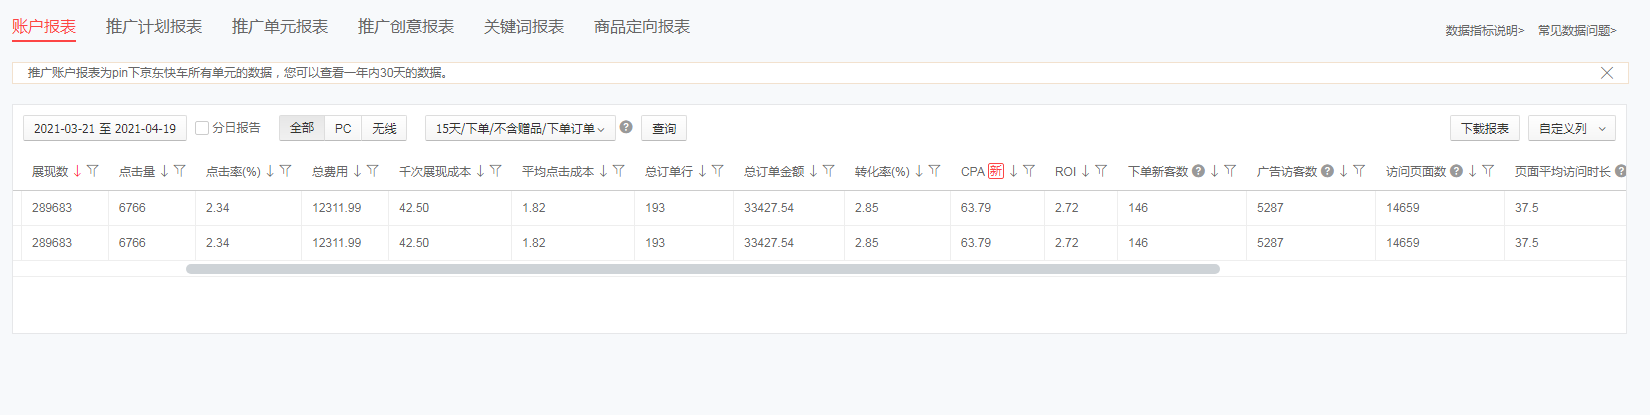Open the filter for 展现数 column

click(x=93, y=171)
